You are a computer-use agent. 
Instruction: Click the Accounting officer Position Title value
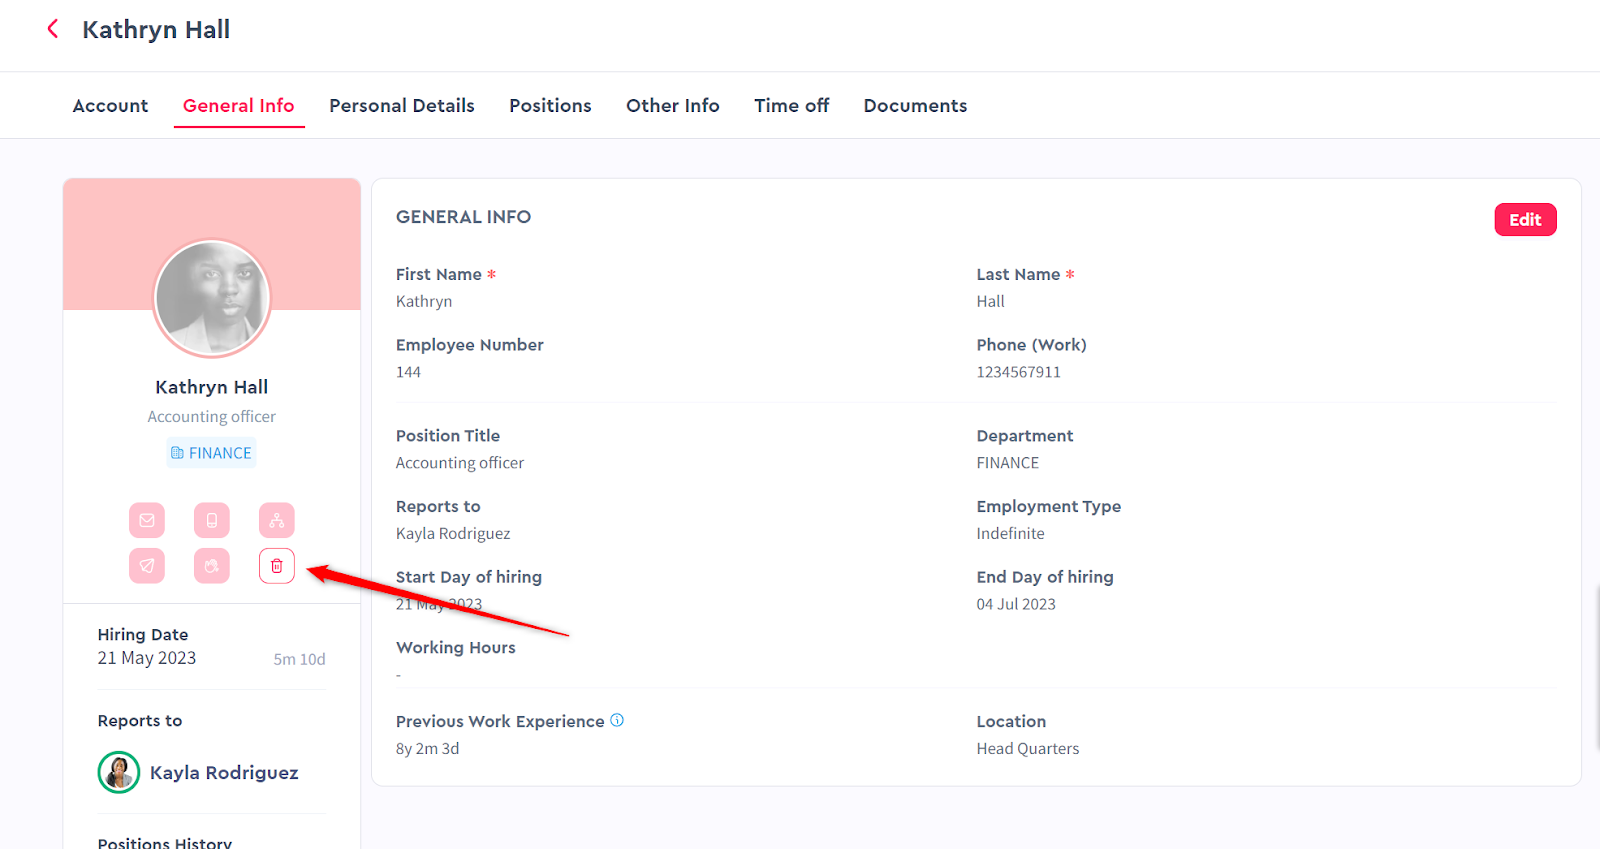point(460,463)
